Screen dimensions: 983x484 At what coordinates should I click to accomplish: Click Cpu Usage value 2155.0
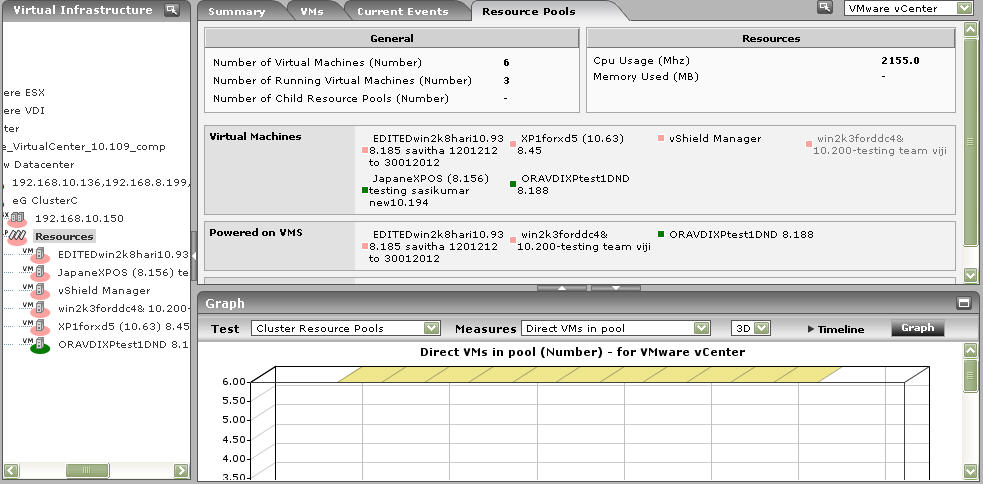click(900, 61)
